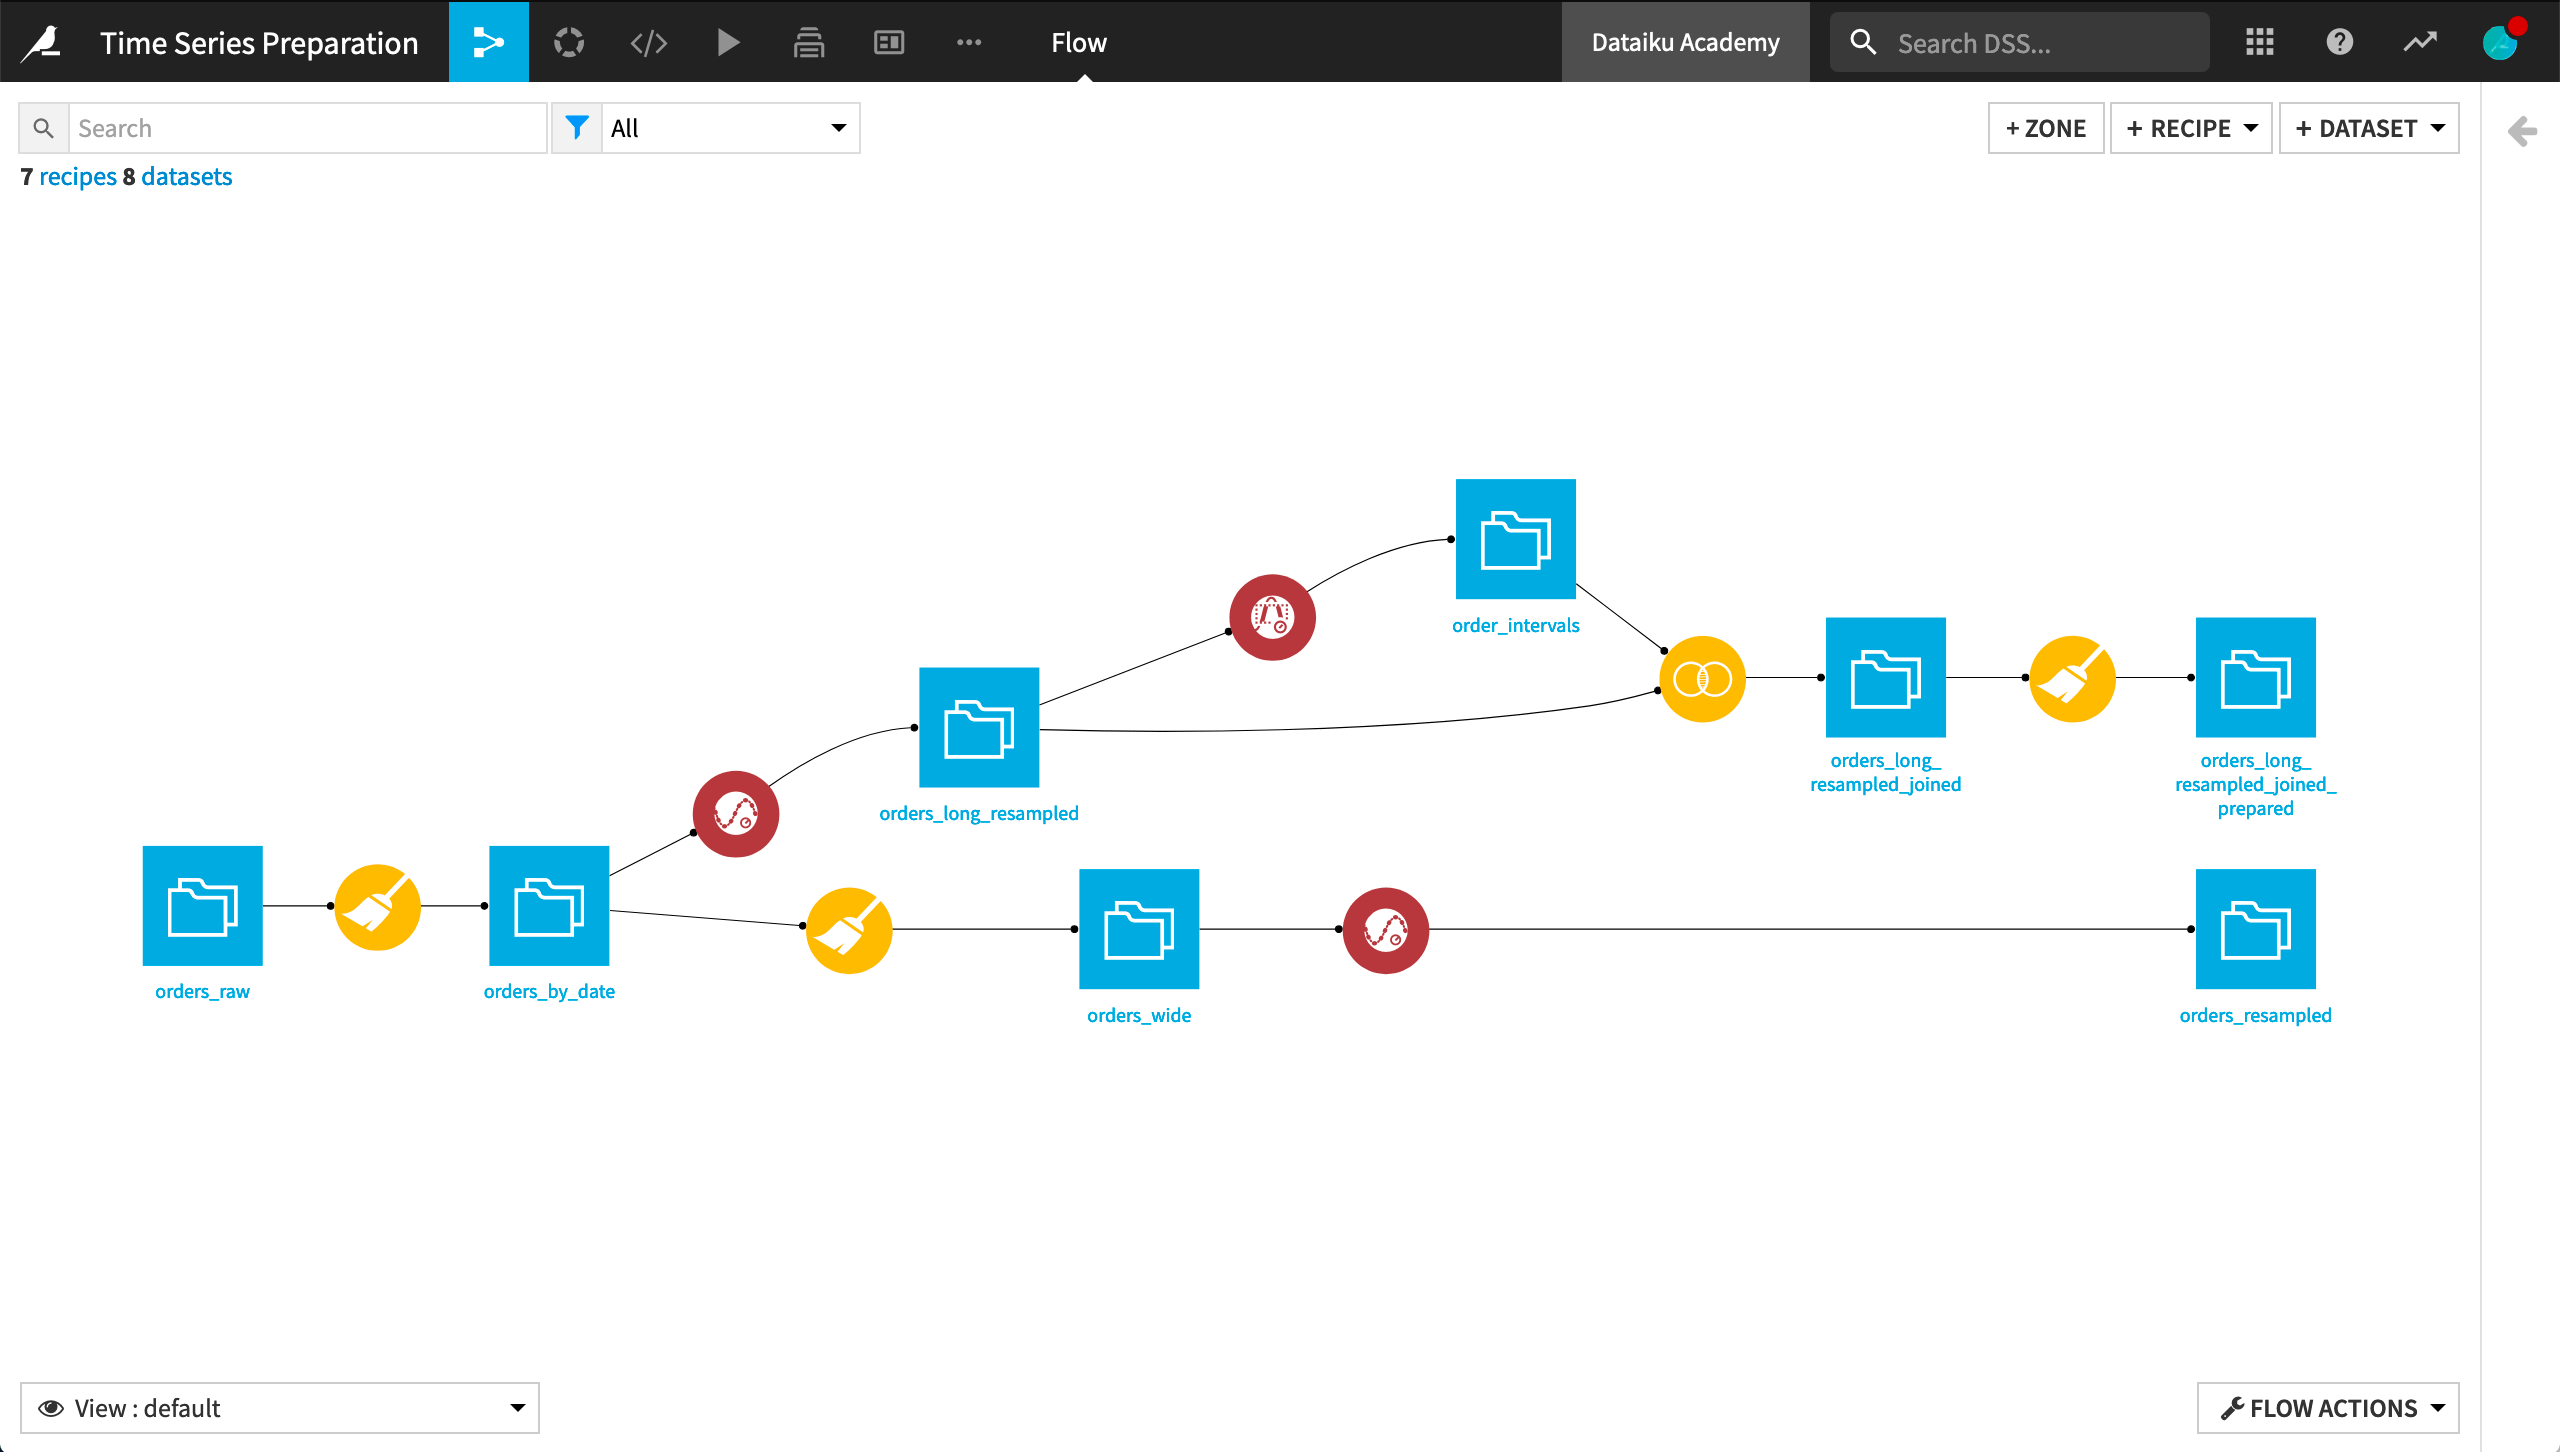This screenshot has height=1452, width=2560.
Task: Click the Dataiku bird logo
Action: coord(38,41)
